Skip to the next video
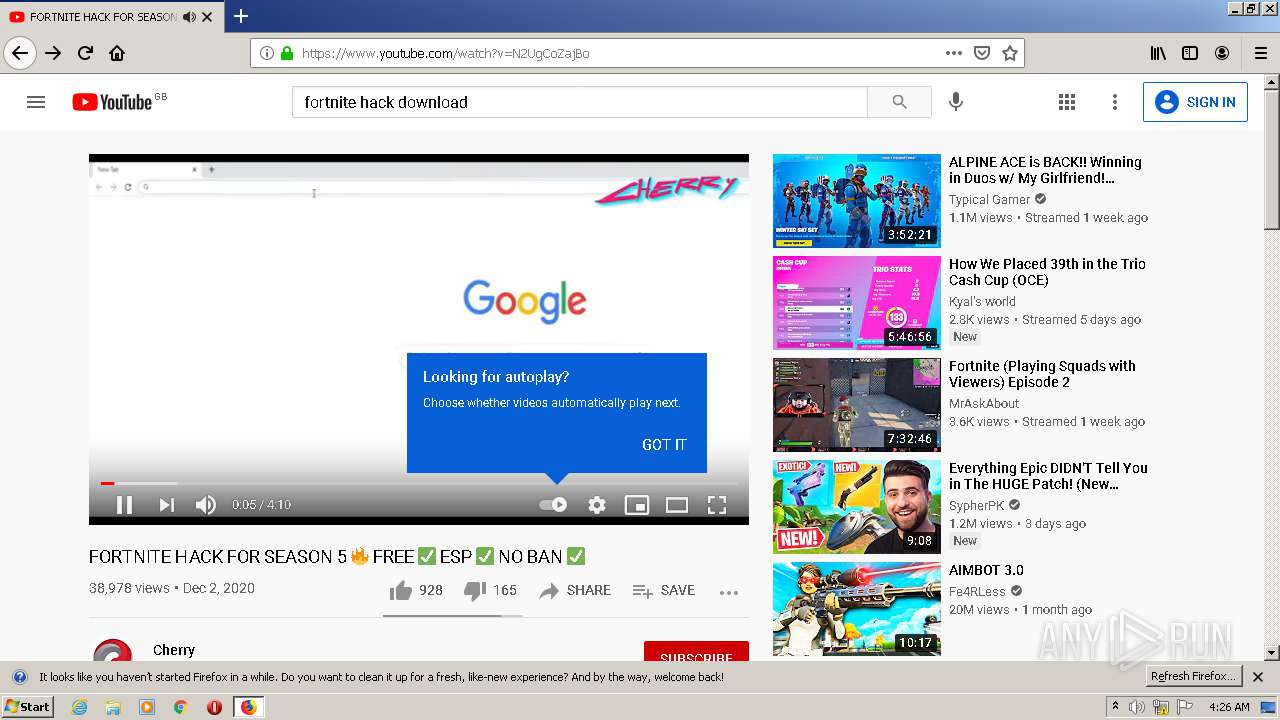This screenshot has width=1280, height=720. point(166,505)
